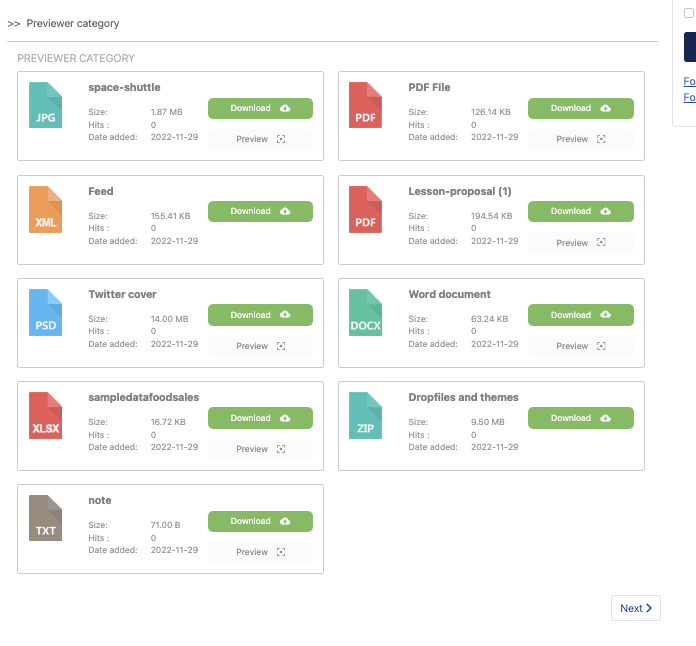
Task: Download the space-shuttle file
Action: [260, 108]
